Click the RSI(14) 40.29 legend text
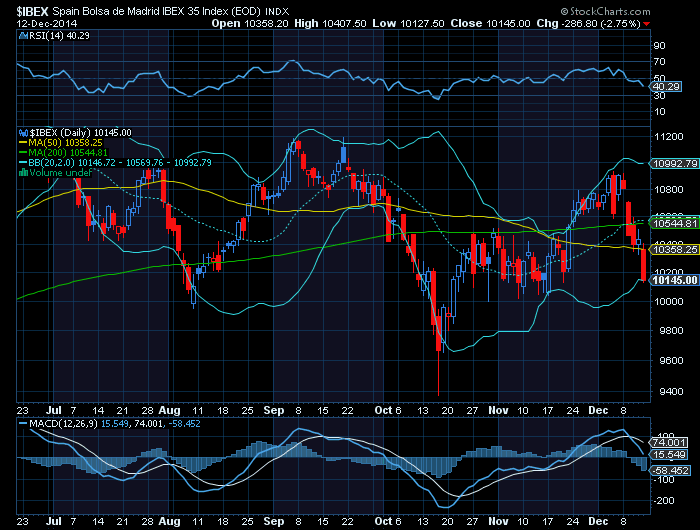Image resolution: width=700 pixels, height=530 pixels. (x=59, y=36)
